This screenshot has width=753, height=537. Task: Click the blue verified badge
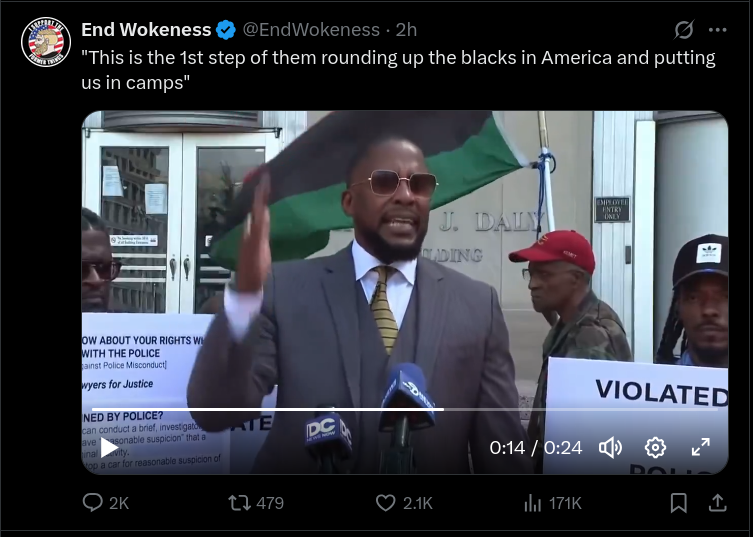pyautogui.click(x=226, y=30)
